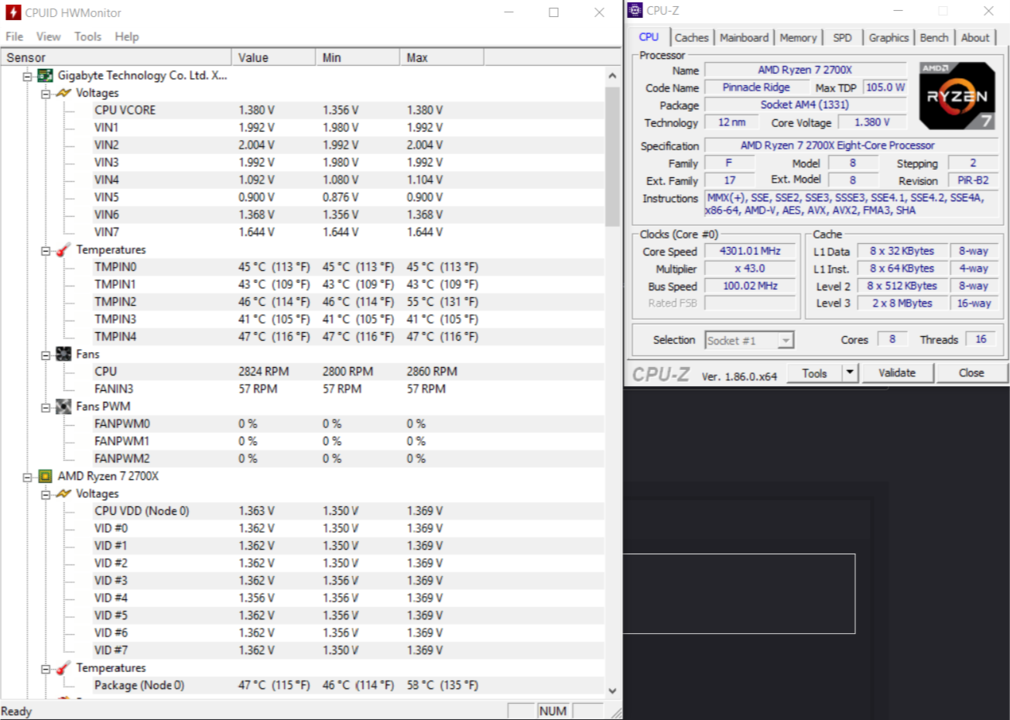Image resolution: width=1010 pixels, height=720 pixels.
Task: Select the CPU tab in CPU-Z
Action: (x=649, y=37)
